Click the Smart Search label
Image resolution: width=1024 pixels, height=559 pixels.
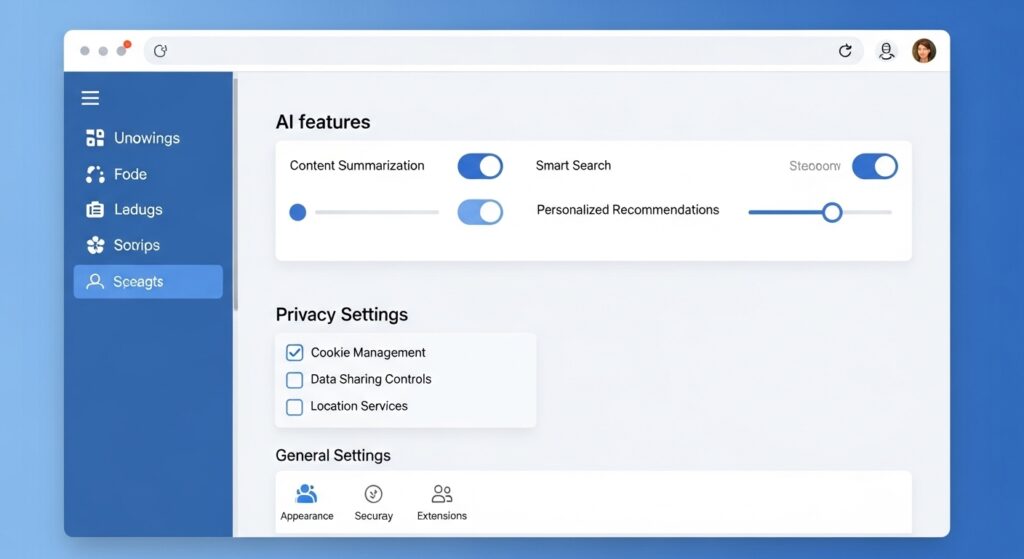click(573, 166)
